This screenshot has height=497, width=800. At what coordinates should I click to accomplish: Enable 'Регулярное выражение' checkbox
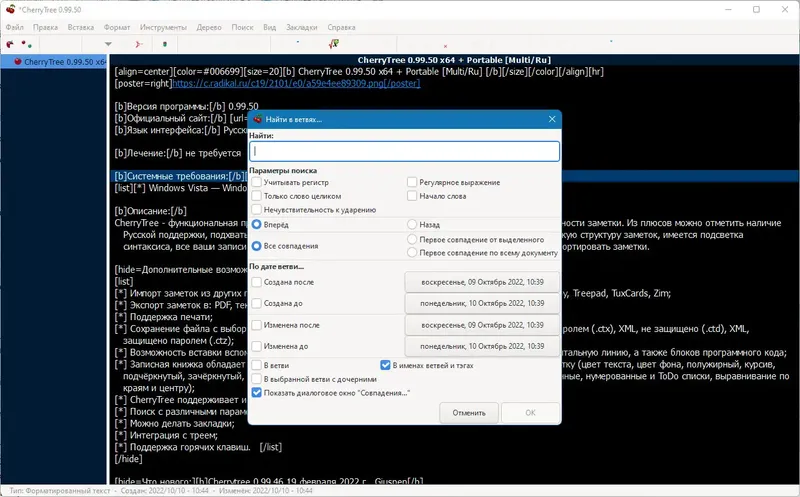point(412,182)
